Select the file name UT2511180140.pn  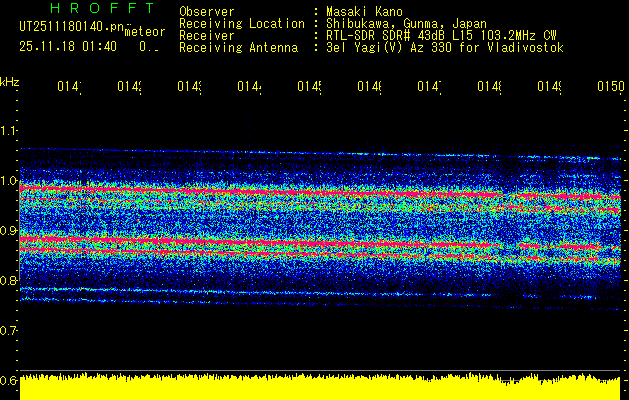[72, 27]
